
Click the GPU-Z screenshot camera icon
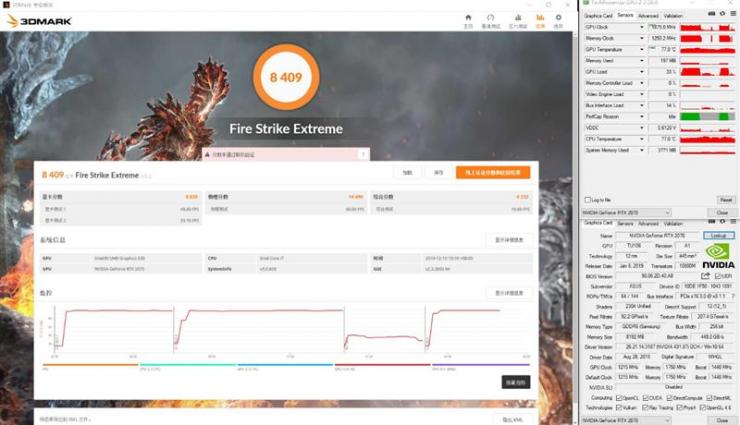[712, 15]
